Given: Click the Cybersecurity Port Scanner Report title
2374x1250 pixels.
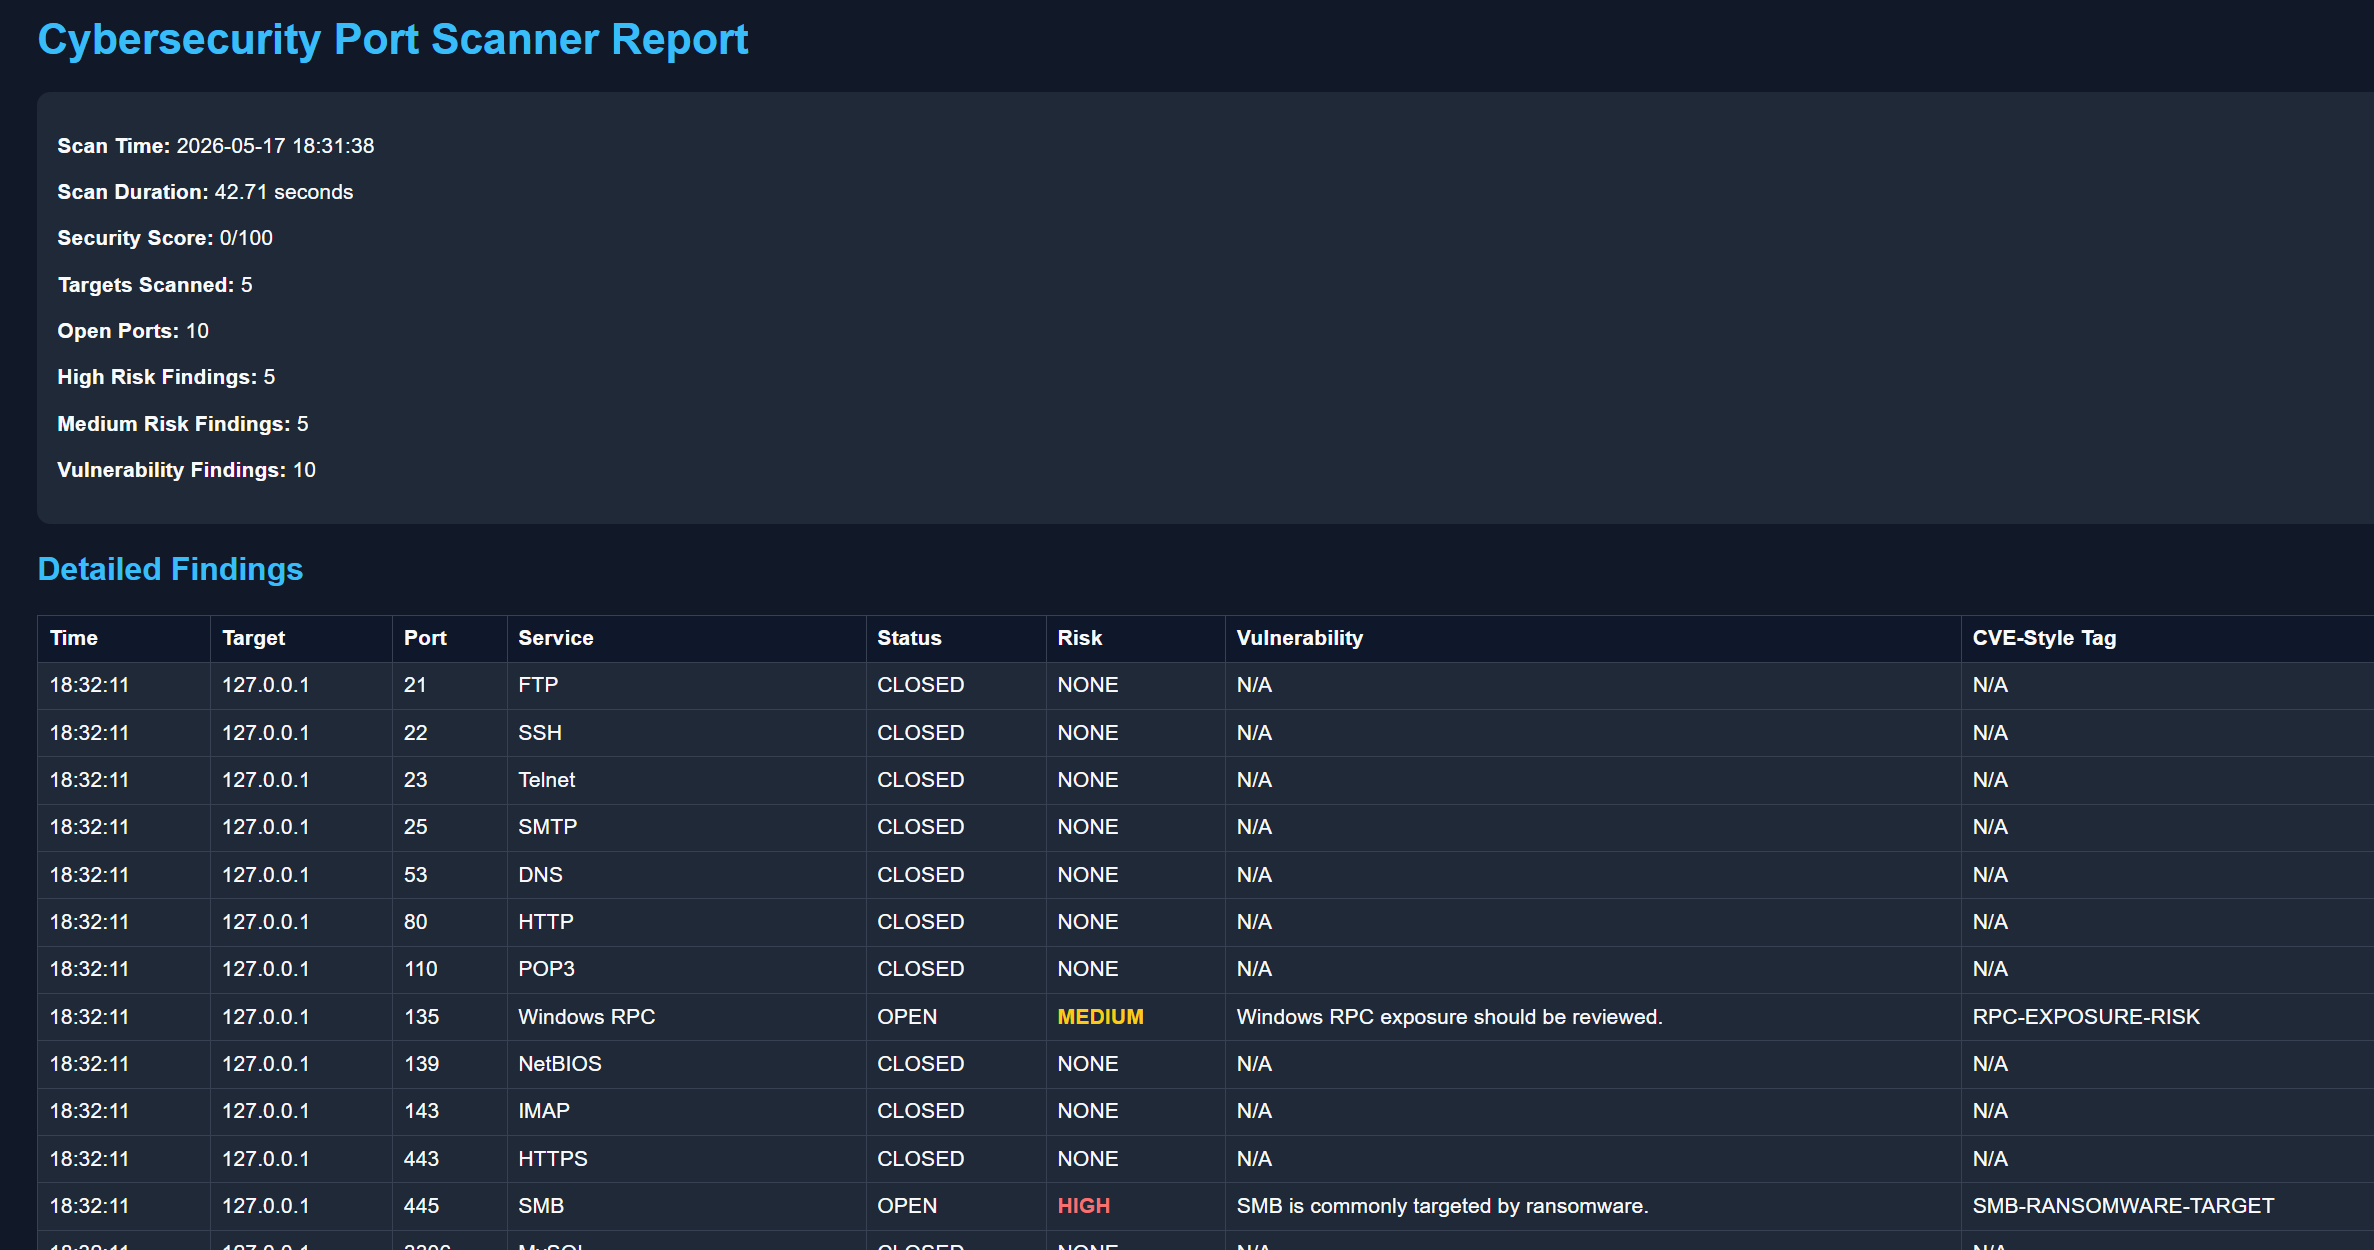Looking at the screenshot, I should pos(392,40).
